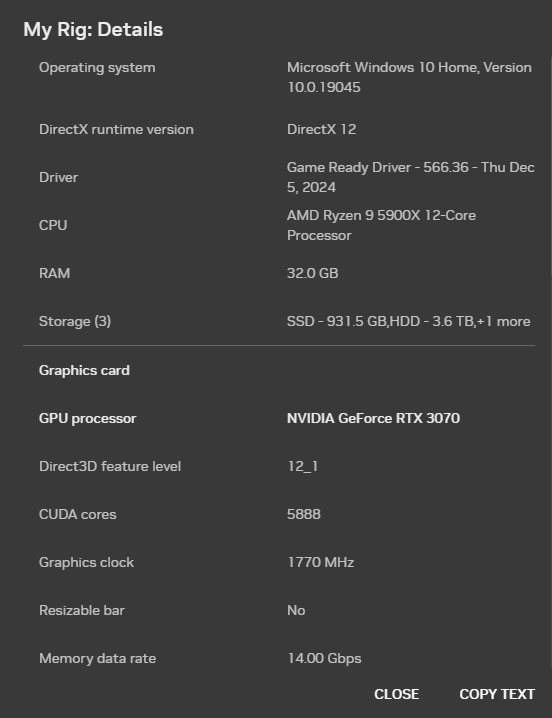This screenshot has height=718, width=552.
Task: Click the vertical scrollbar on the right edge
Action: coord(550,362)
